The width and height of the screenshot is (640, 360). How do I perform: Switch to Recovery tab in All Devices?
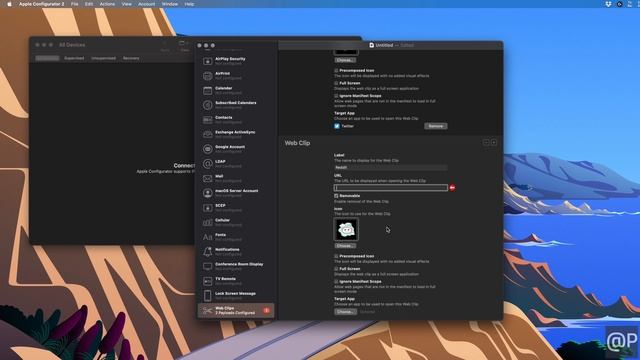click(x=131, y=58)
